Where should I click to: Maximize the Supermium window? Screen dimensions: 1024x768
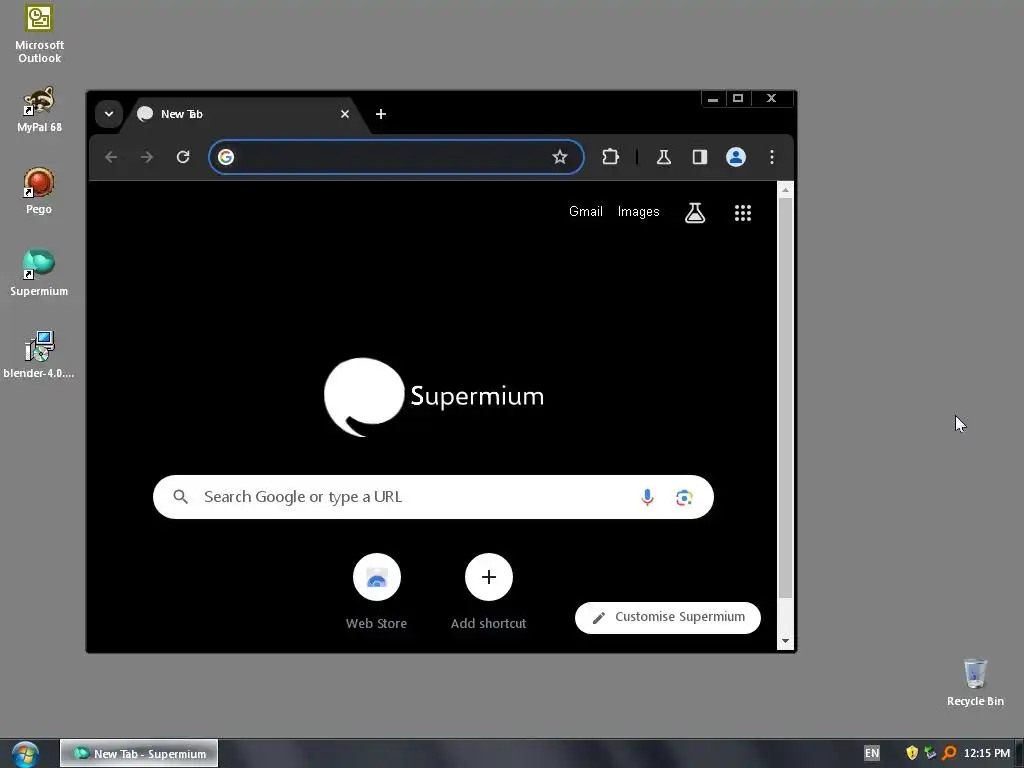[x=738, y=99]
